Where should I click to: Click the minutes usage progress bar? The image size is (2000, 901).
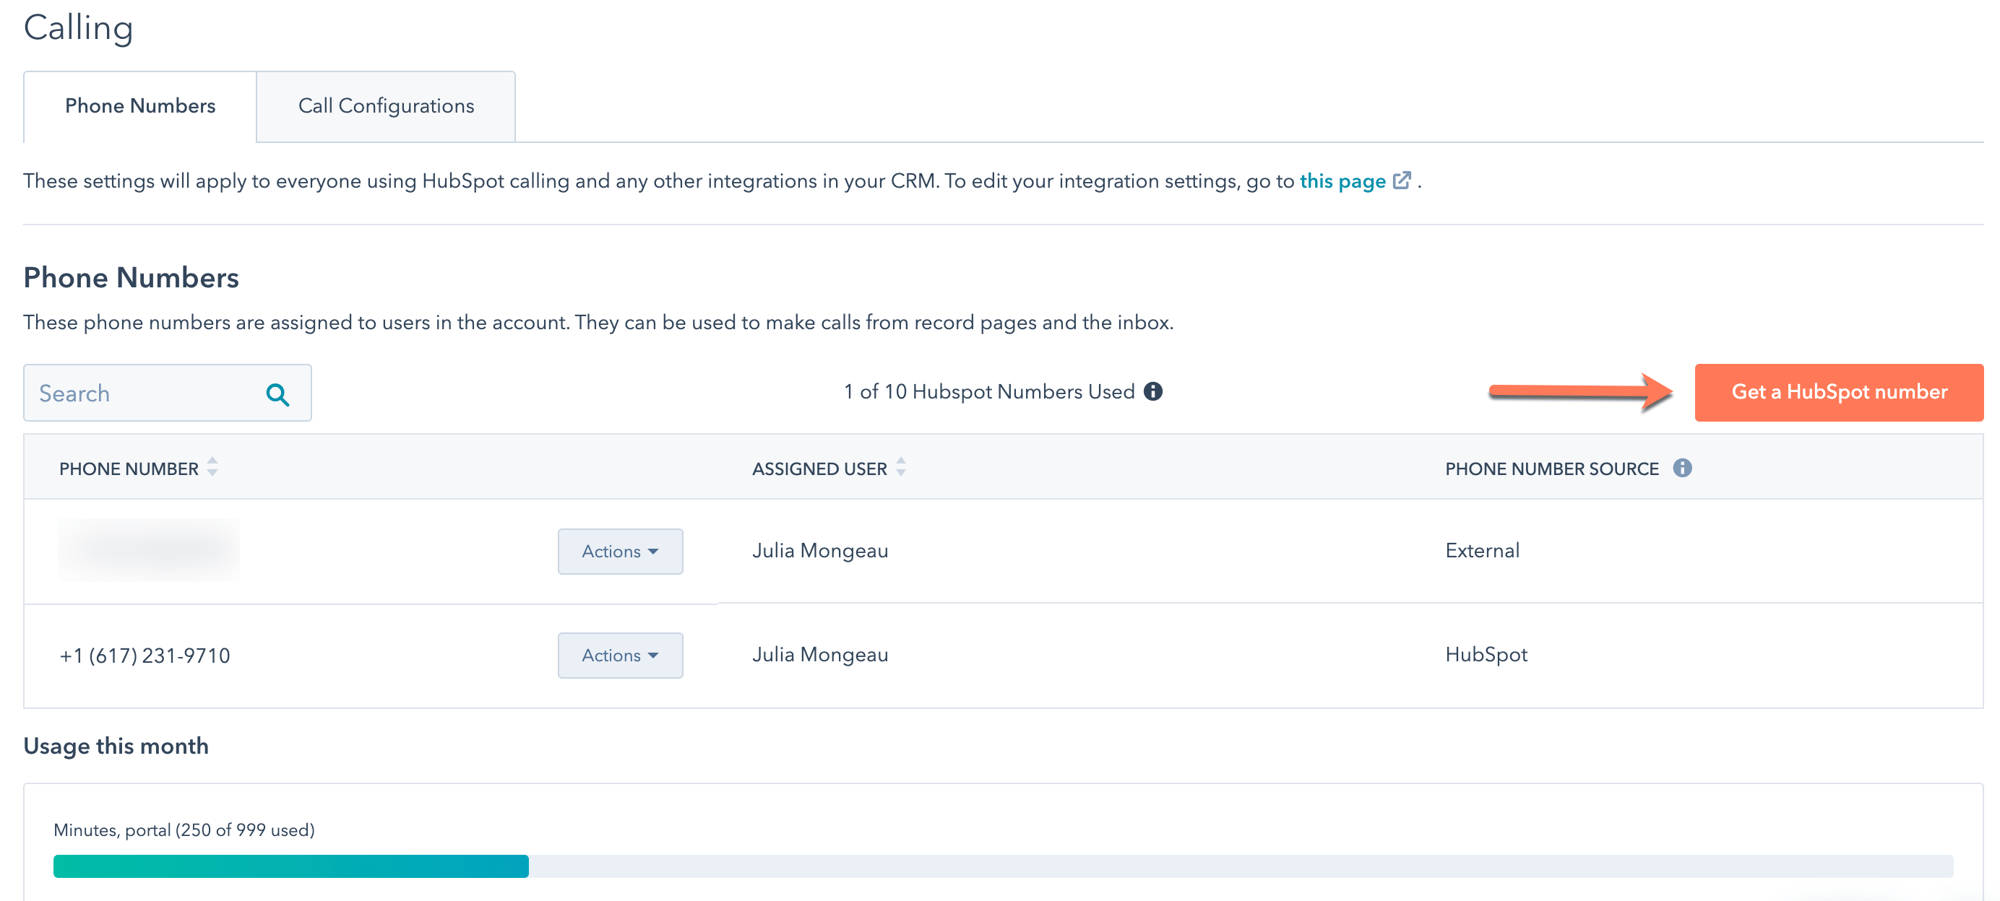click(1002, 866)
